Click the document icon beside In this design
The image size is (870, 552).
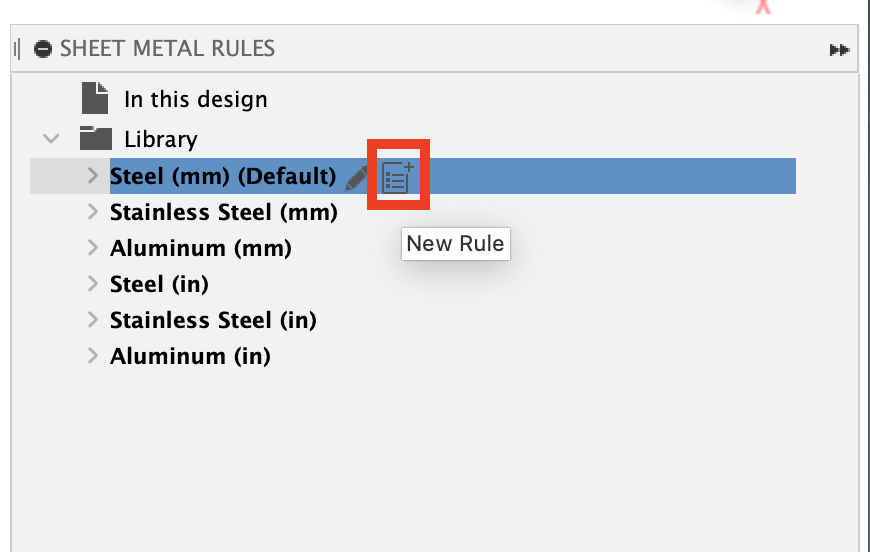coord(94,98)
